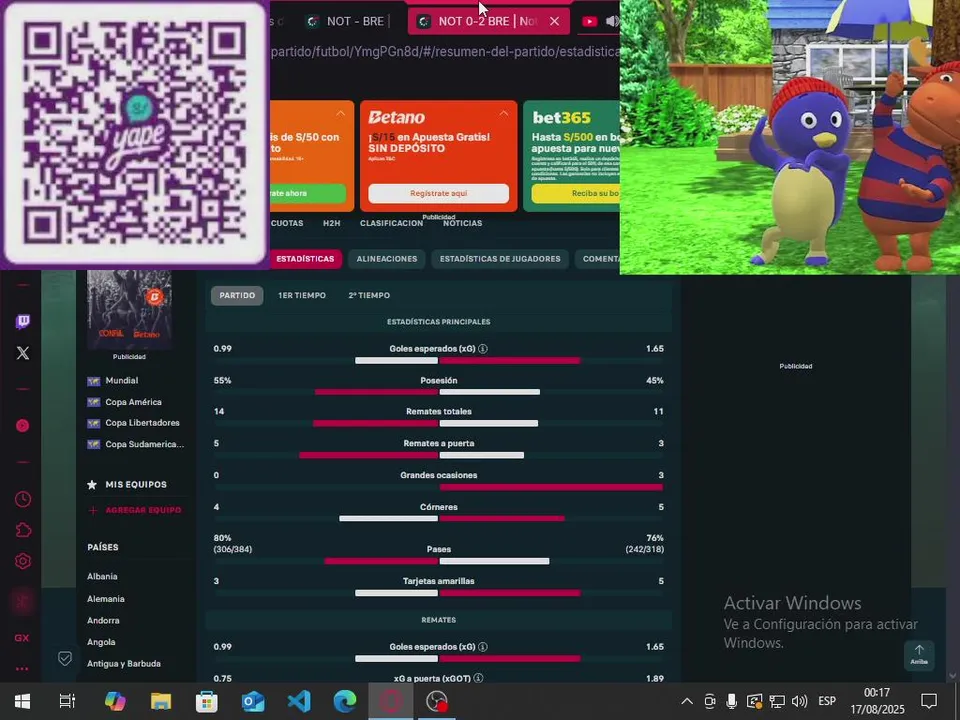Show 2º TIEMPO statistics
The image size is (960, 720).
click(x=369, y=295)
